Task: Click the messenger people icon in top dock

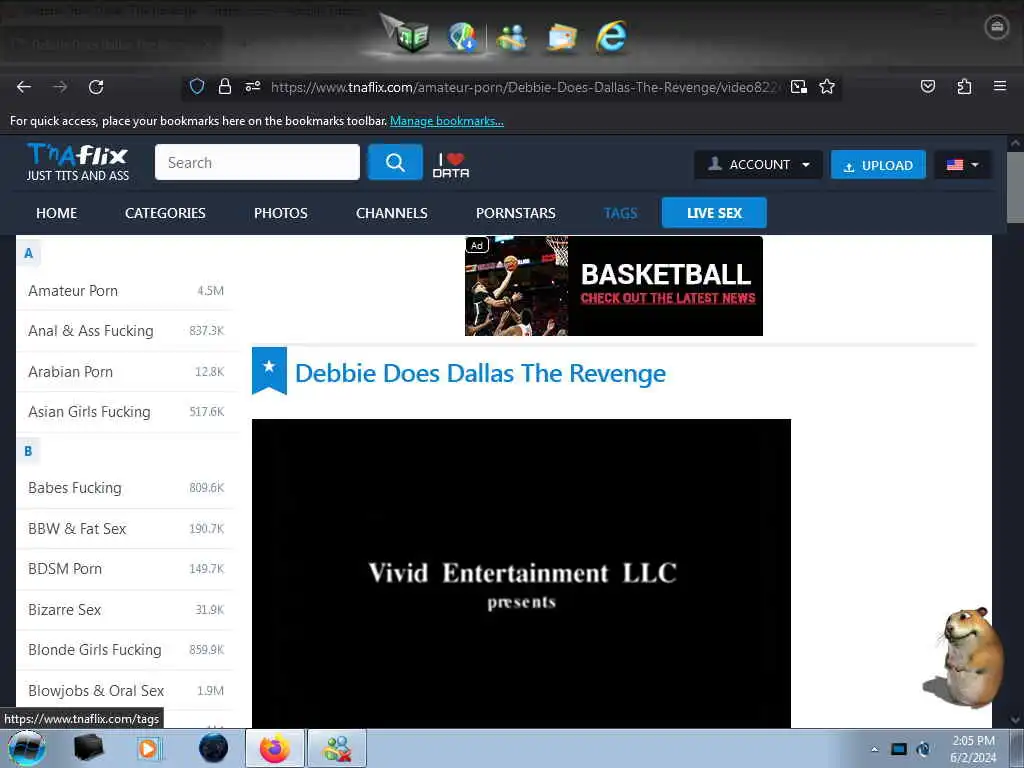Action: pyautogui.click(x=511, y=37)
